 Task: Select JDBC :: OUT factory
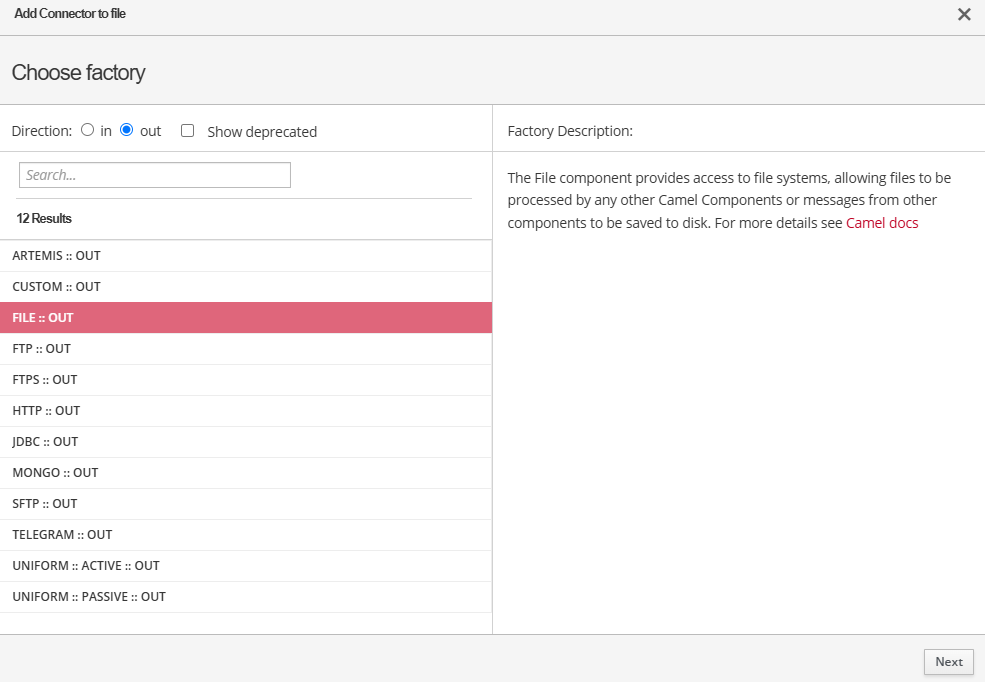click(46, 442)
